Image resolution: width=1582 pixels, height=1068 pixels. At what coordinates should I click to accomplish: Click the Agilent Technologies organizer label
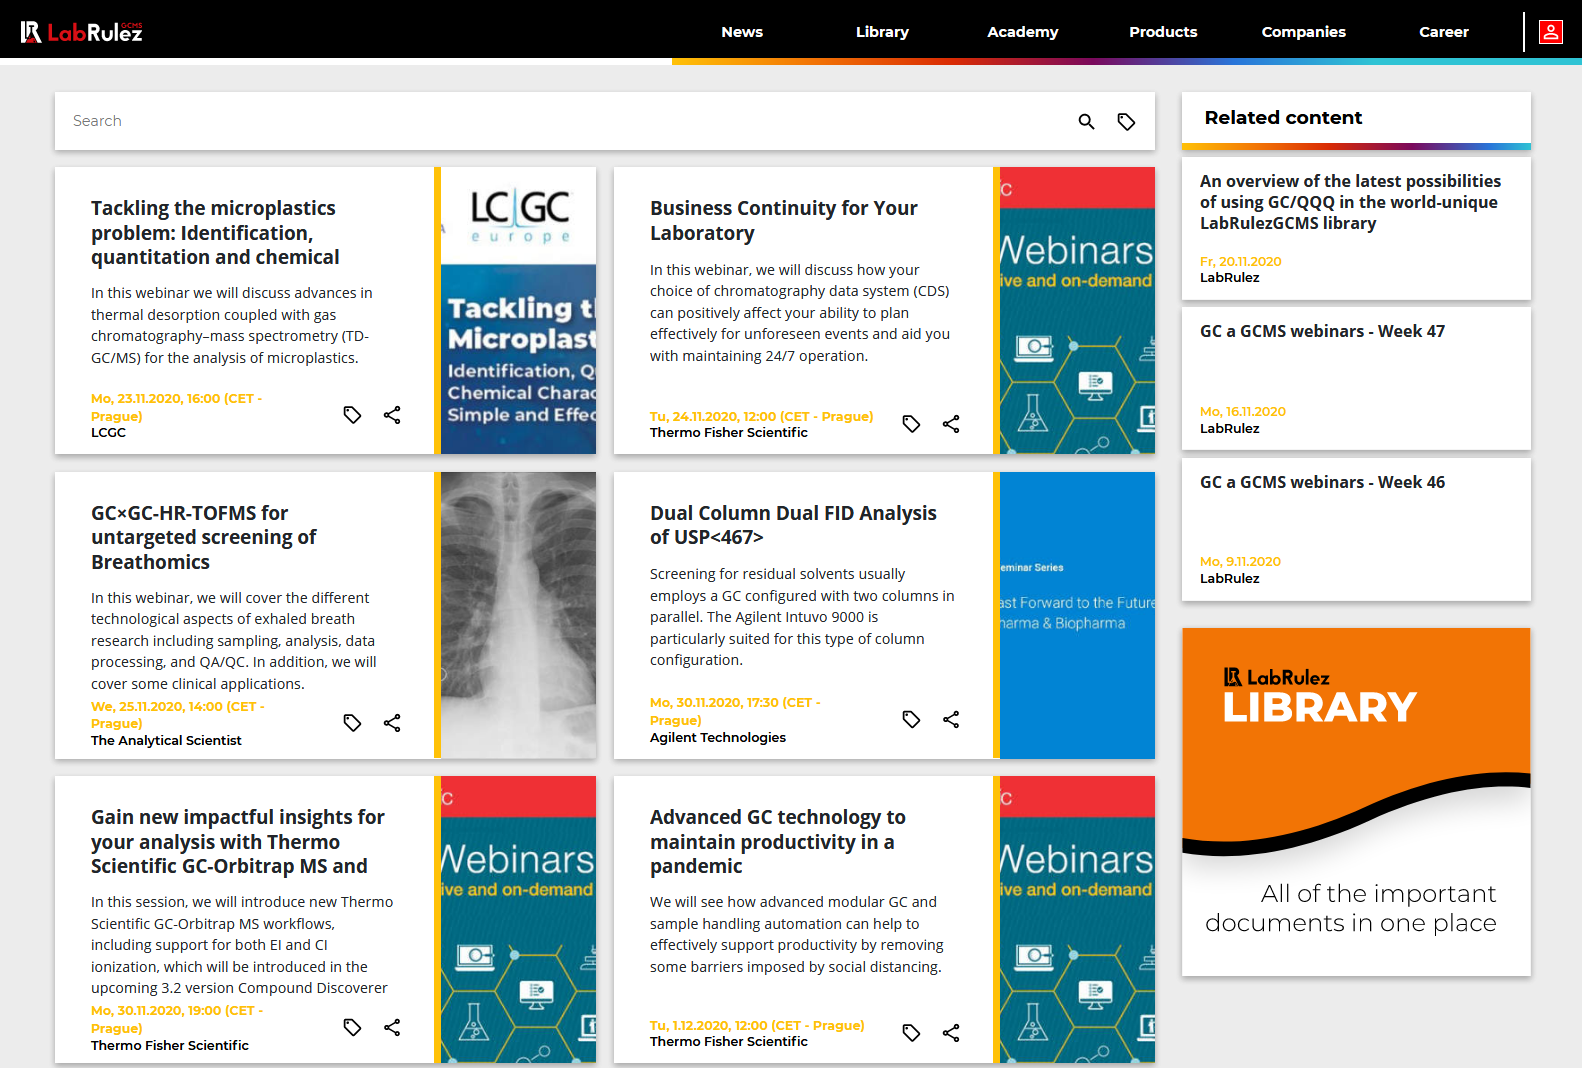(718, 738)
